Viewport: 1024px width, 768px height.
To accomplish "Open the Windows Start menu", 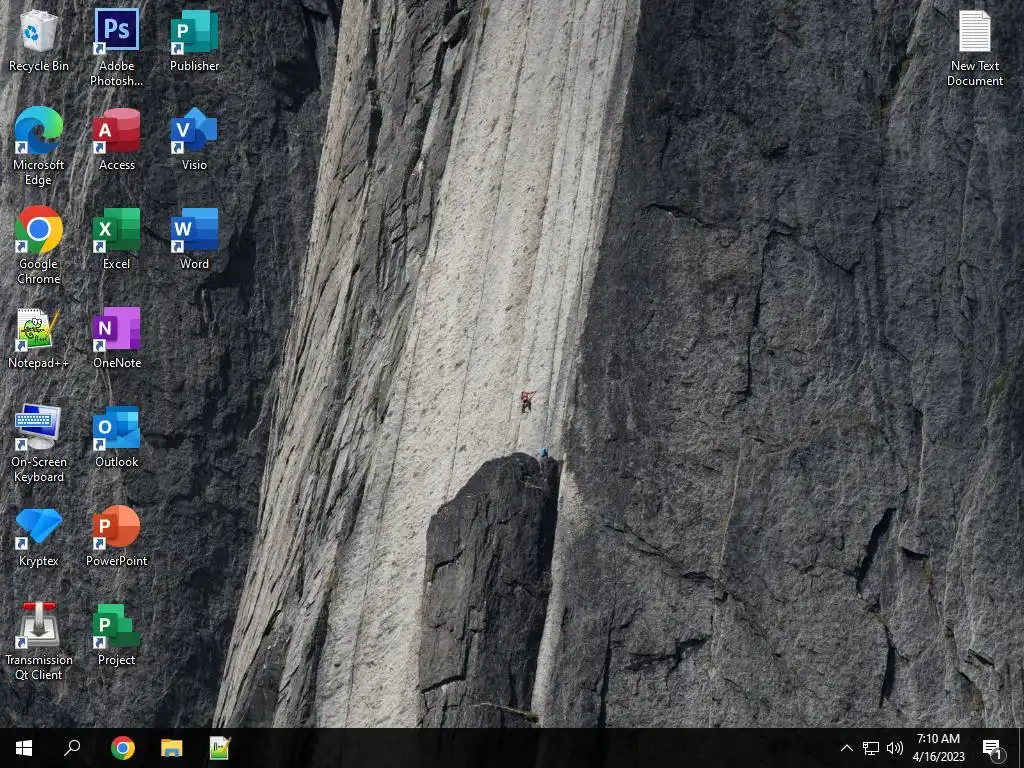I will click(24, 748).
